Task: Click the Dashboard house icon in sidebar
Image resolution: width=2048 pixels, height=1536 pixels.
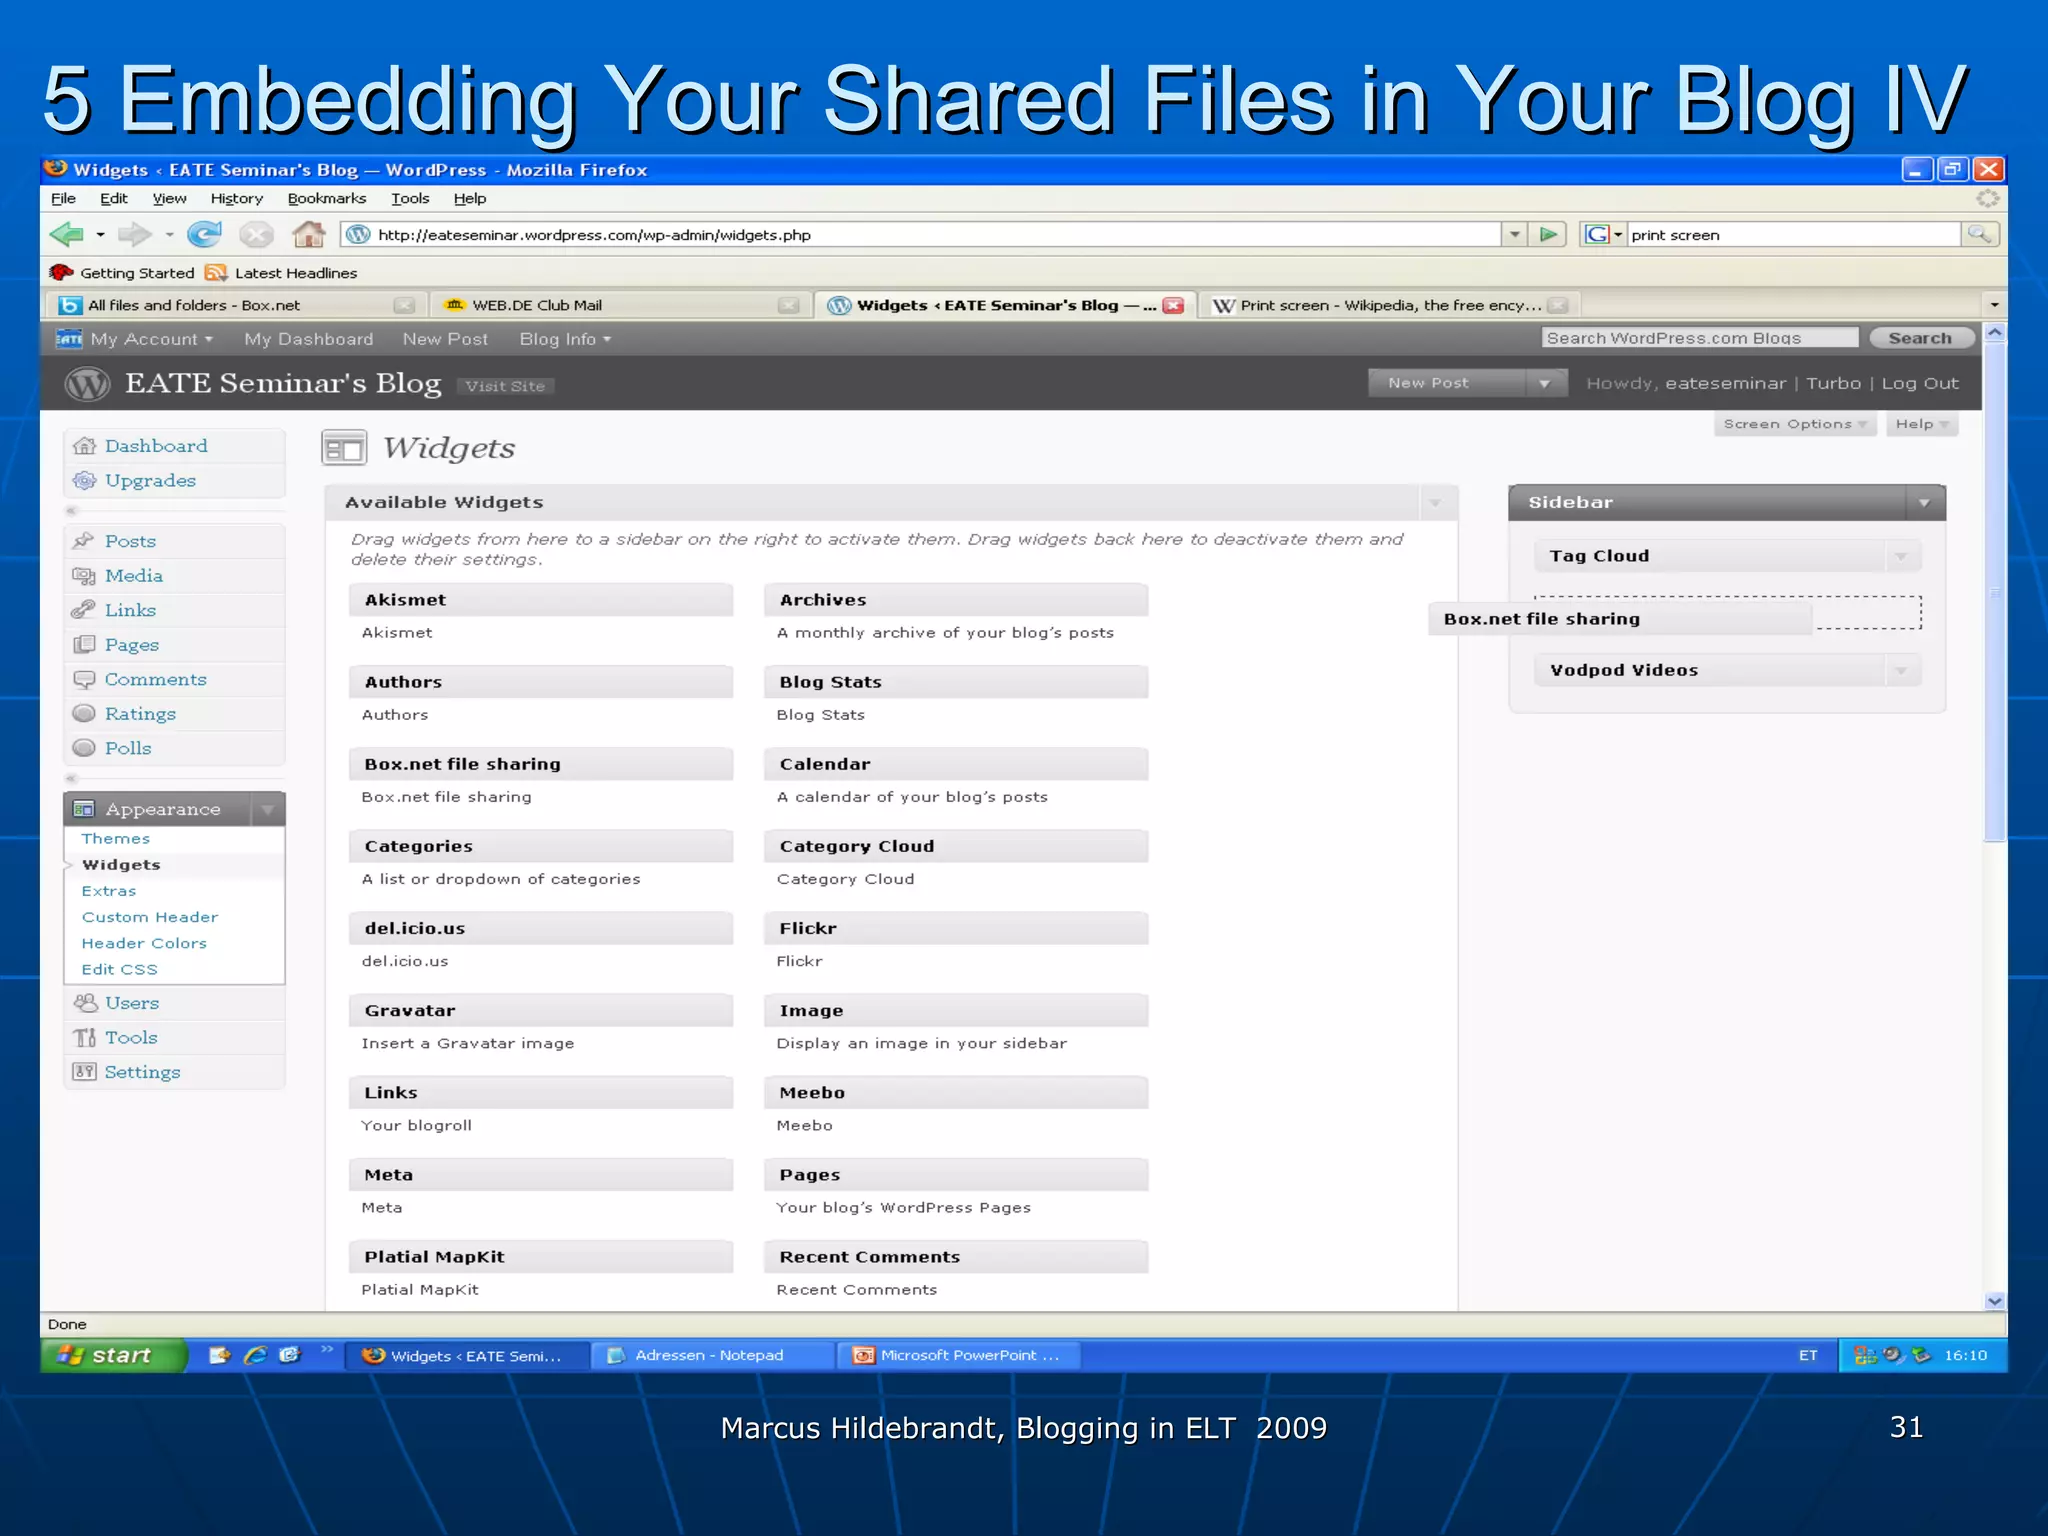Action: (84, 446)
